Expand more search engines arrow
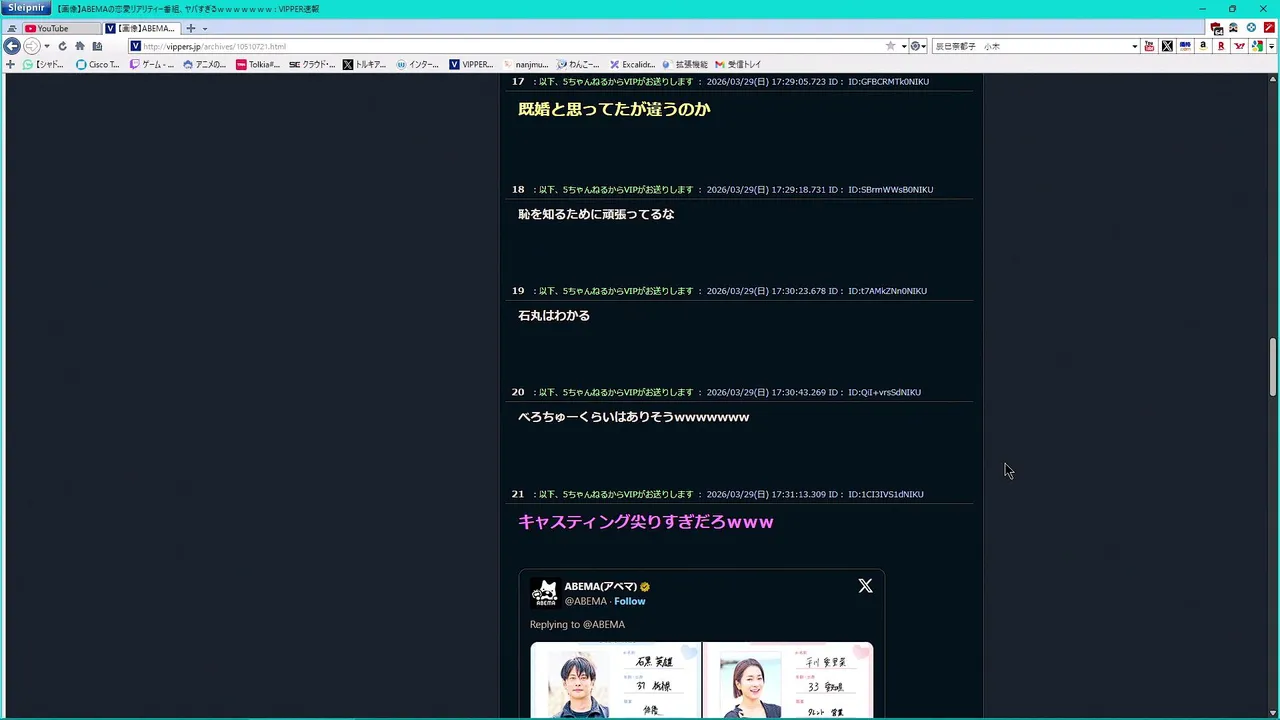This screenshot has width=1280, height=720. tap(1271, 46)
